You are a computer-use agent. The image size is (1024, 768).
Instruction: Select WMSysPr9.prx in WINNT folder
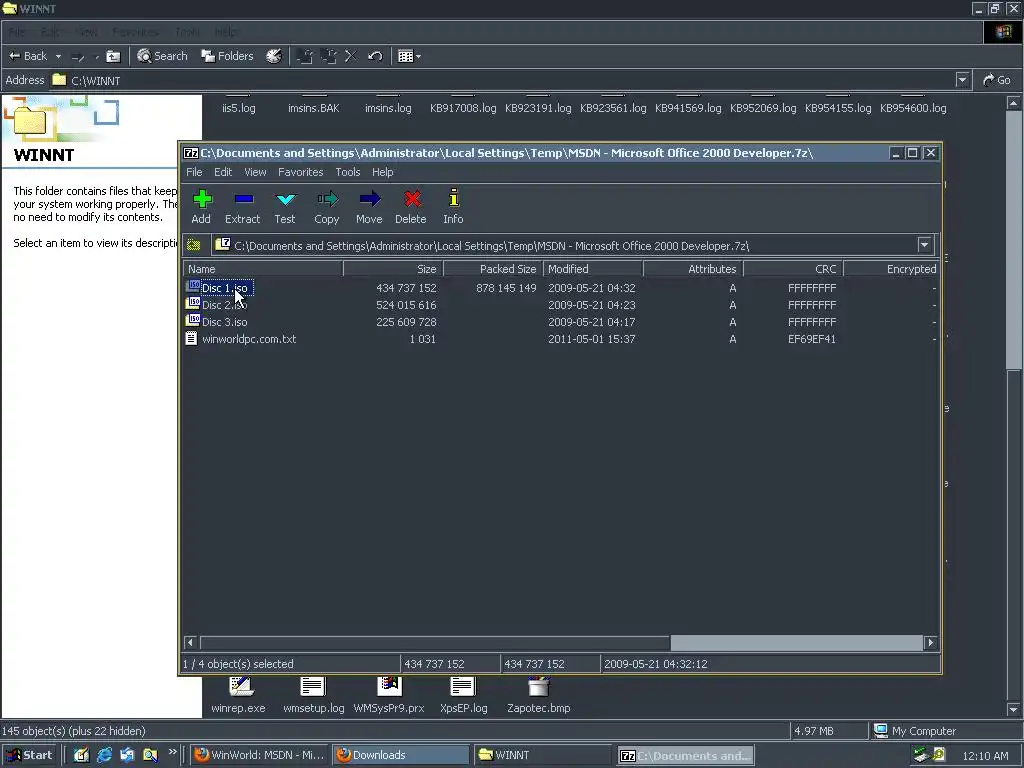(389, 696)
